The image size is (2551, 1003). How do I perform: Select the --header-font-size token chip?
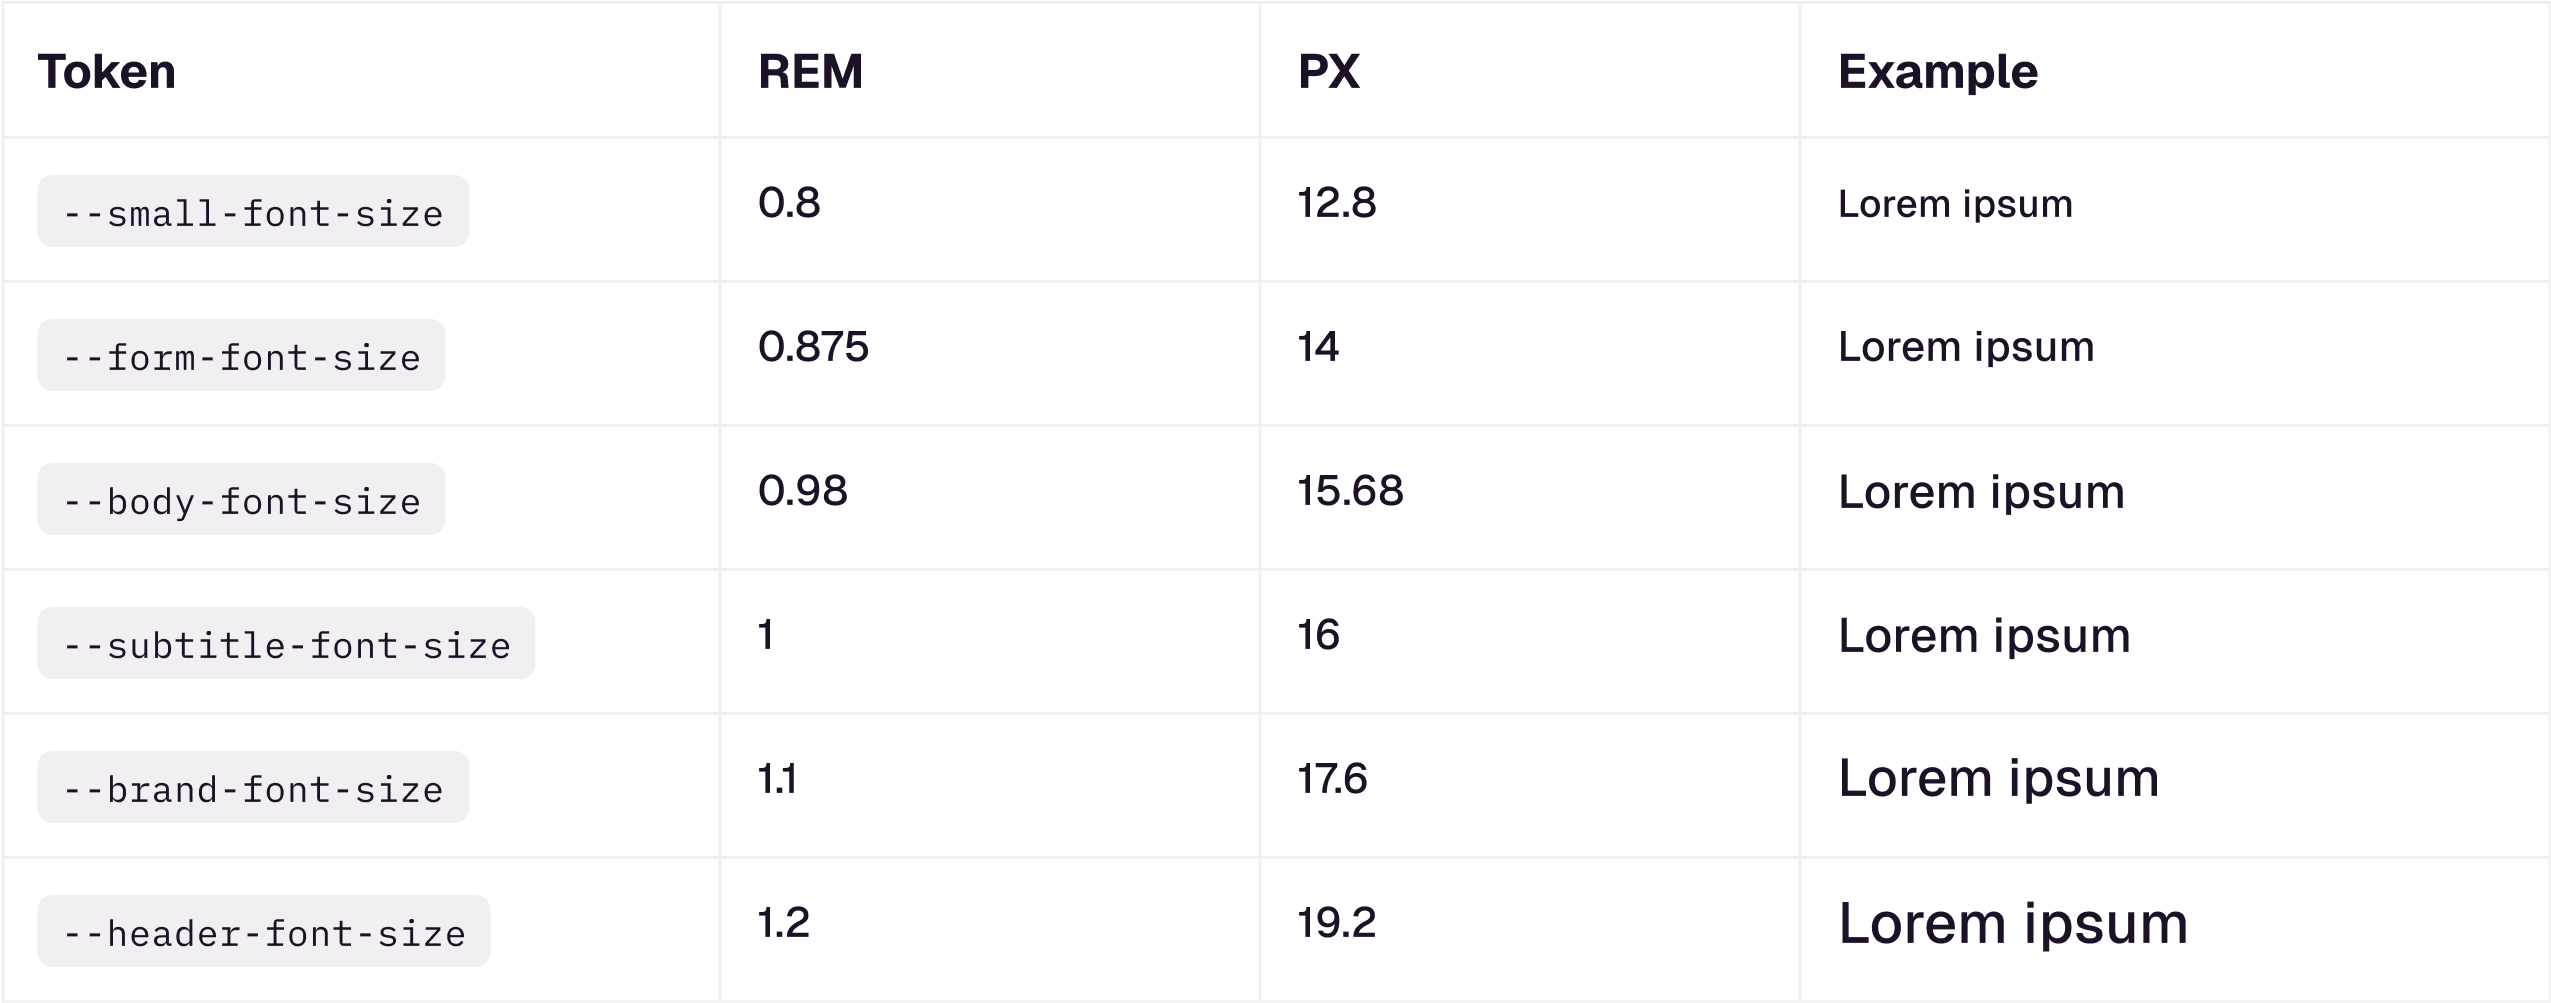[264, 932]
